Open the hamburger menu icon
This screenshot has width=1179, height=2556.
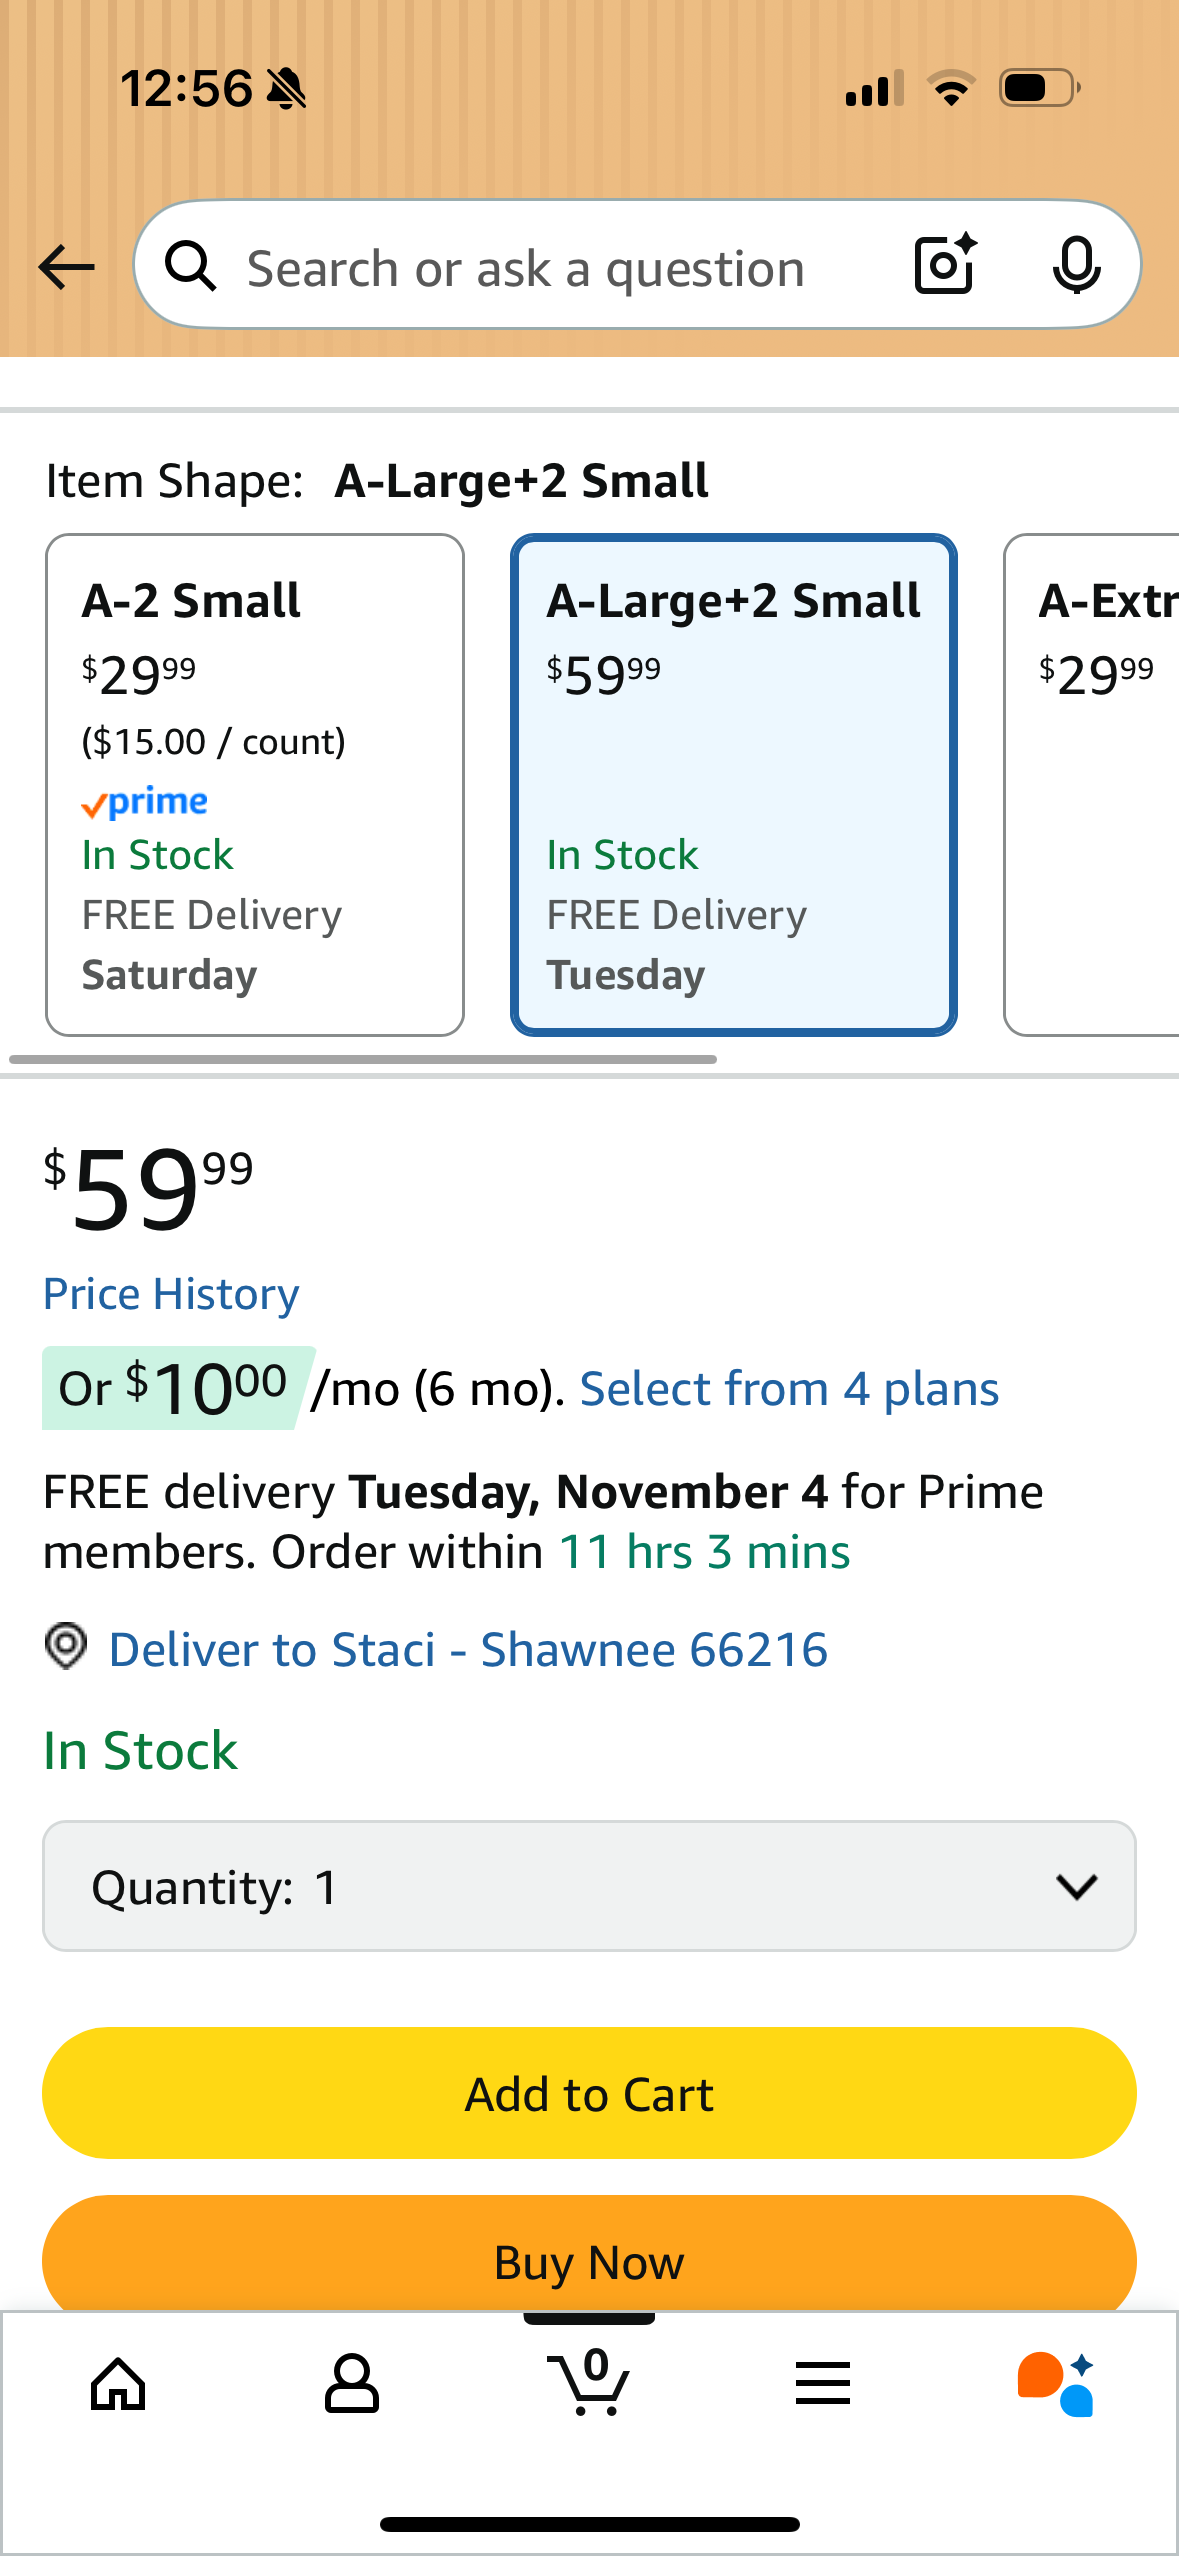(x=823, y=2384)
